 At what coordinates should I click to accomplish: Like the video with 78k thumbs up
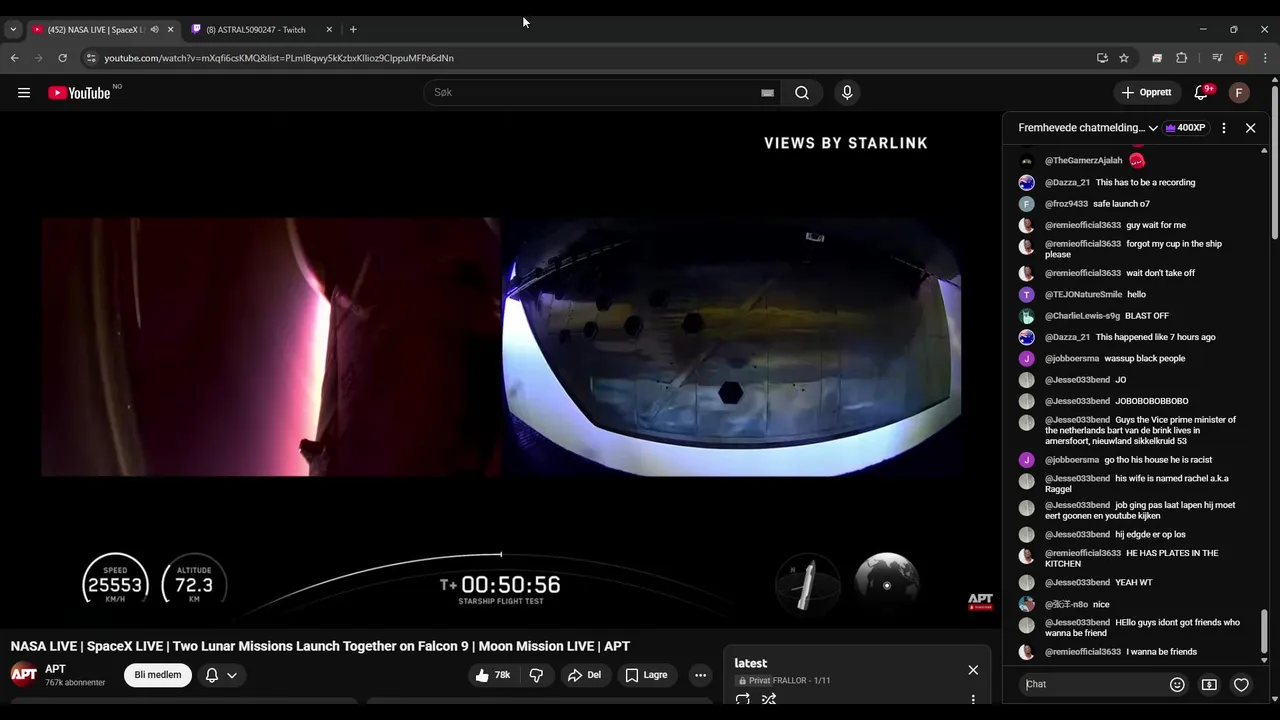click(x=493, y=675)
